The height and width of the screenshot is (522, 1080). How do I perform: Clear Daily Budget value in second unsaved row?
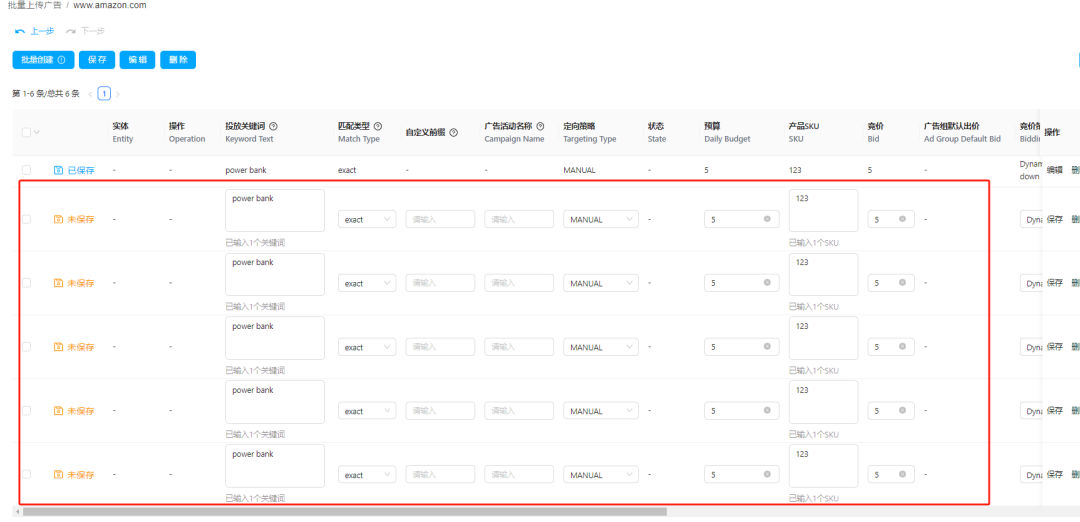[x=767, y=283]
